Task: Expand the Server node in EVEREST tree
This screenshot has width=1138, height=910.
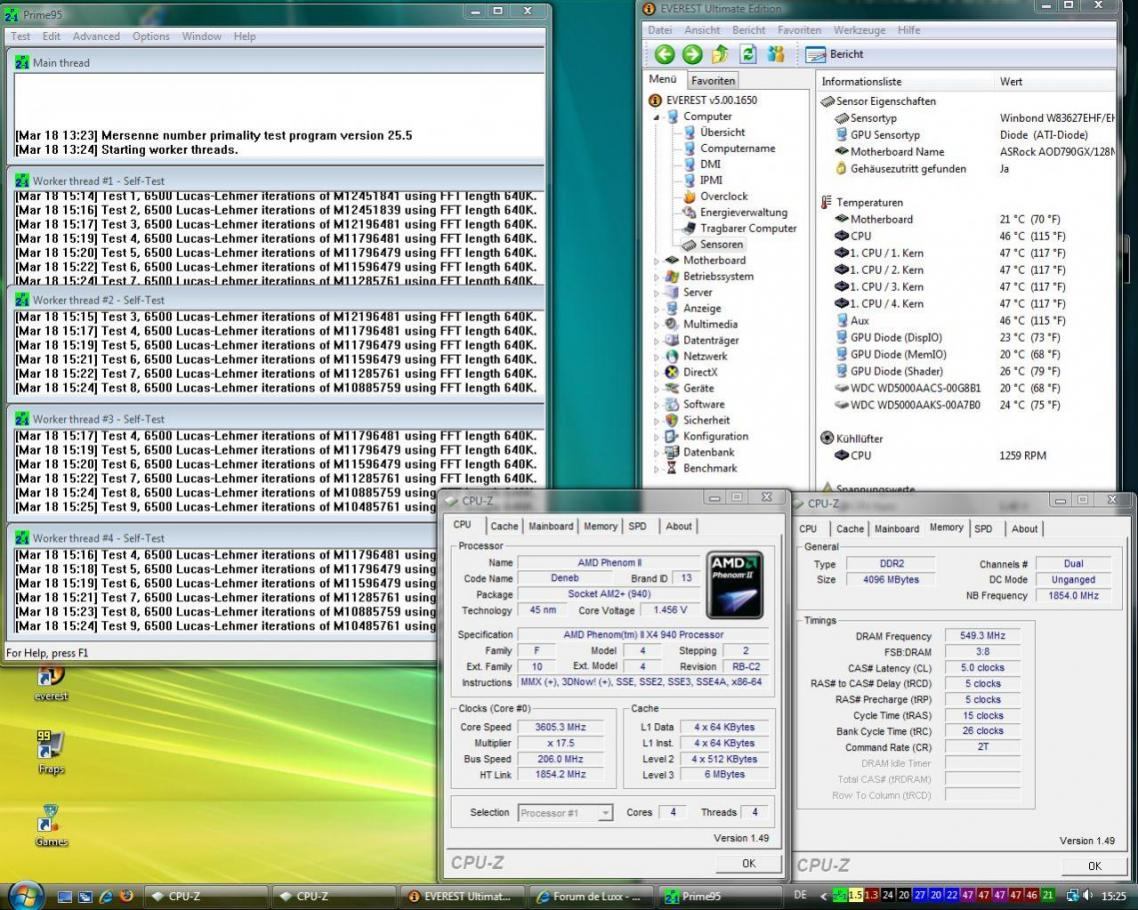Action: click(x=656, y=292)
